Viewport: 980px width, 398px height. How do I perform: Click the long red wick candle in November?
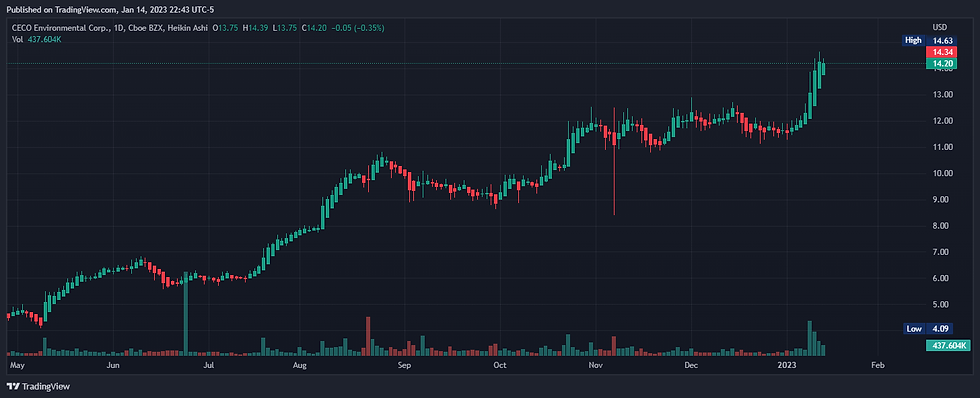[614, 161]
